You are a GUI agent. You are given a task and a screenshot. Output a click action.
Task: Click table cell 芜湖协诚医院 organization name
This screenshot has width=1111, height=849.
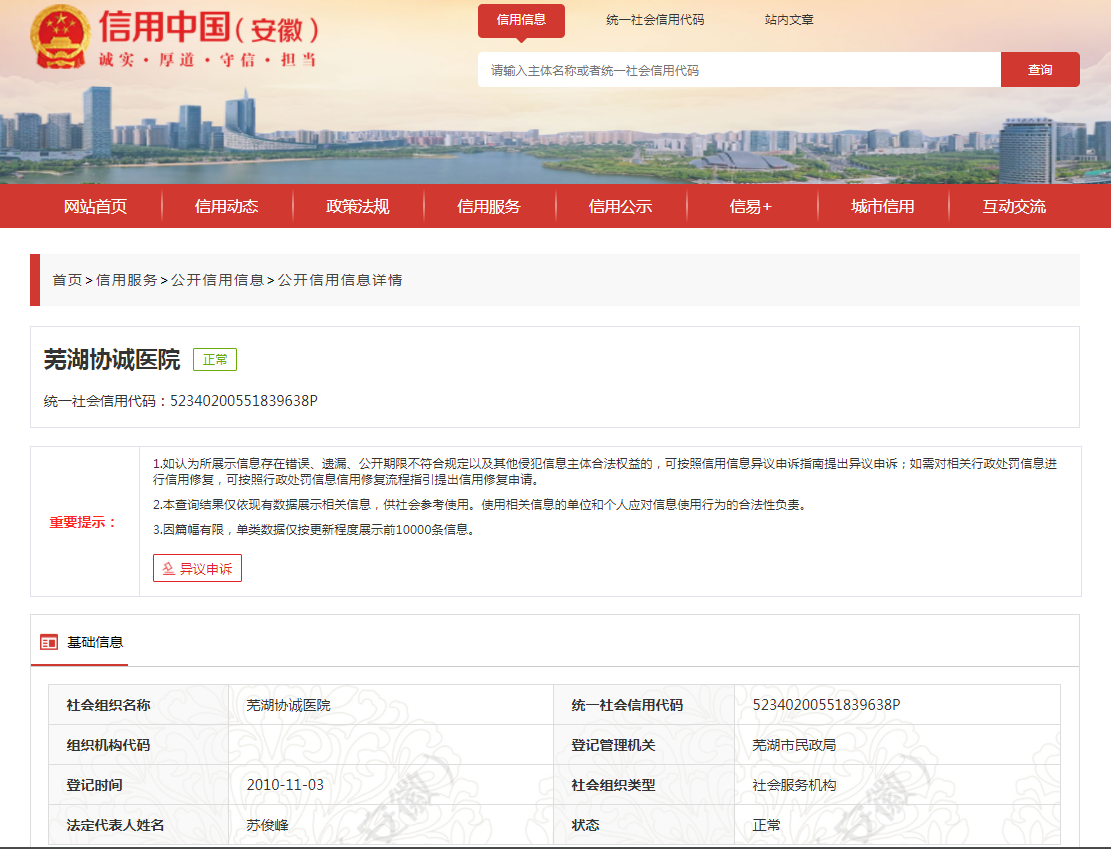point(288,705)
